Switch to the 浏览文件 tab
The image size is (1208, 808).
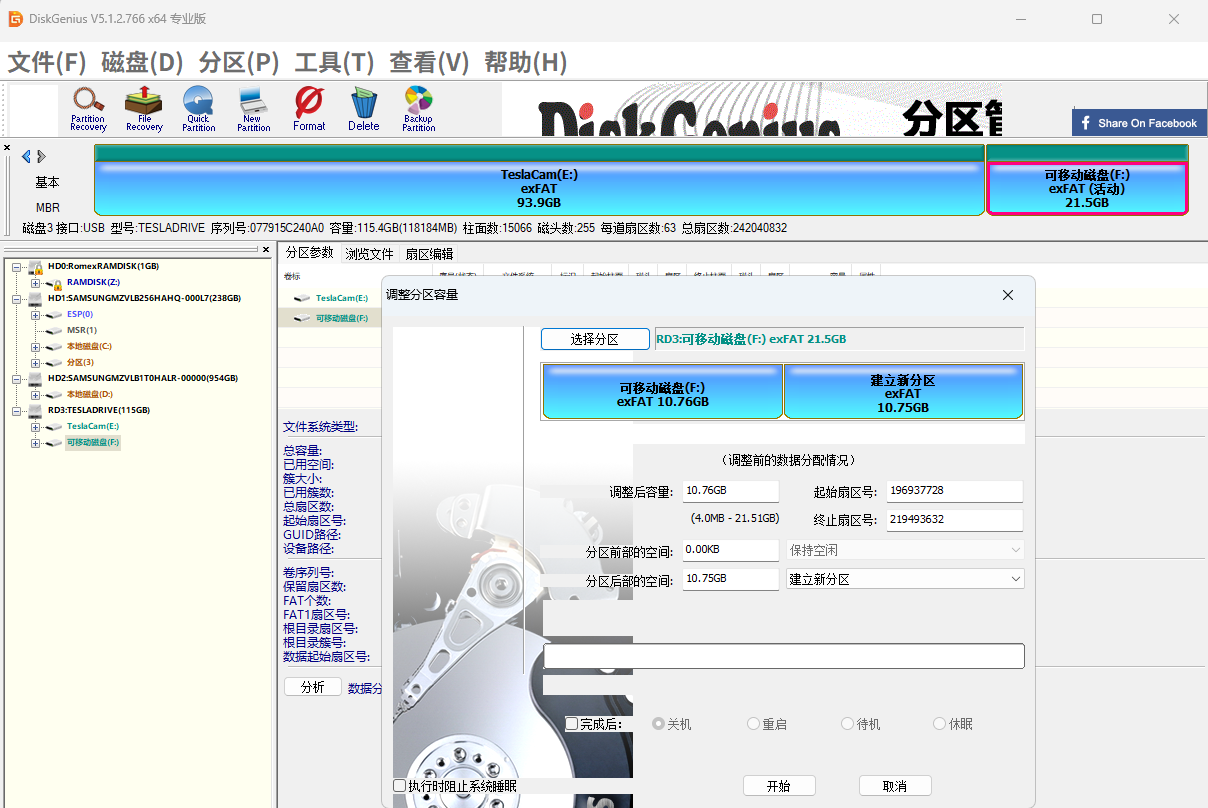(x=369, y=254)
